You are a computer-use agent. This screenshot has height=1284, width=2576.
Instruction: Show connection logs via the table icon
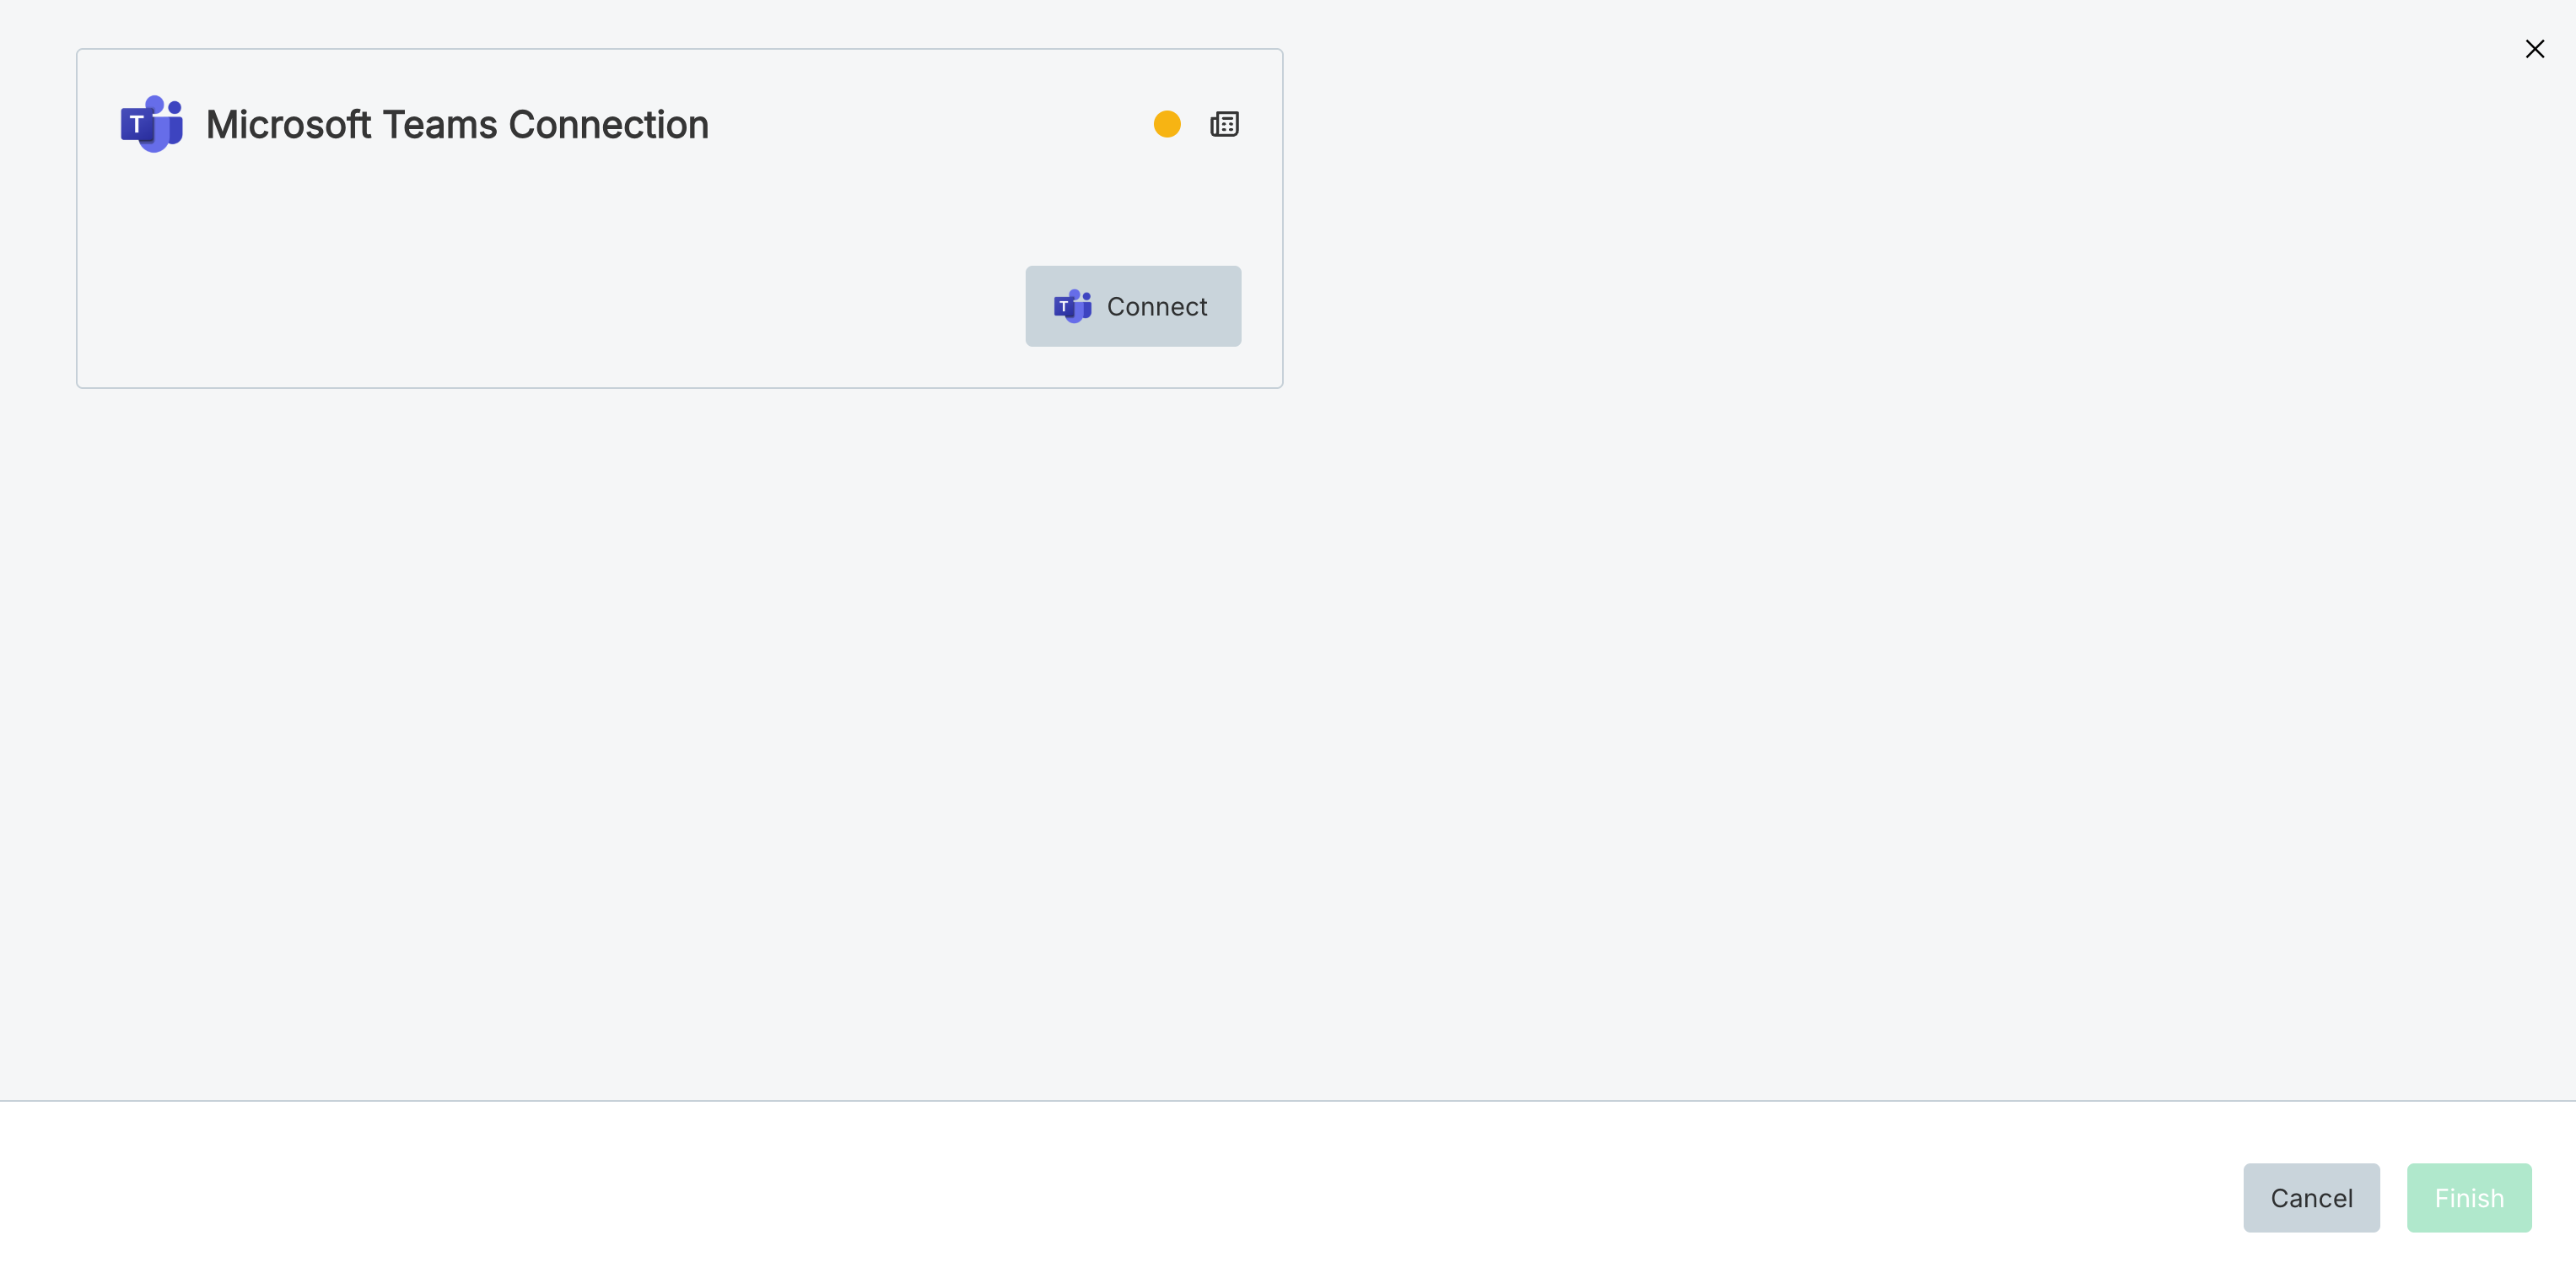(1224, 124)
